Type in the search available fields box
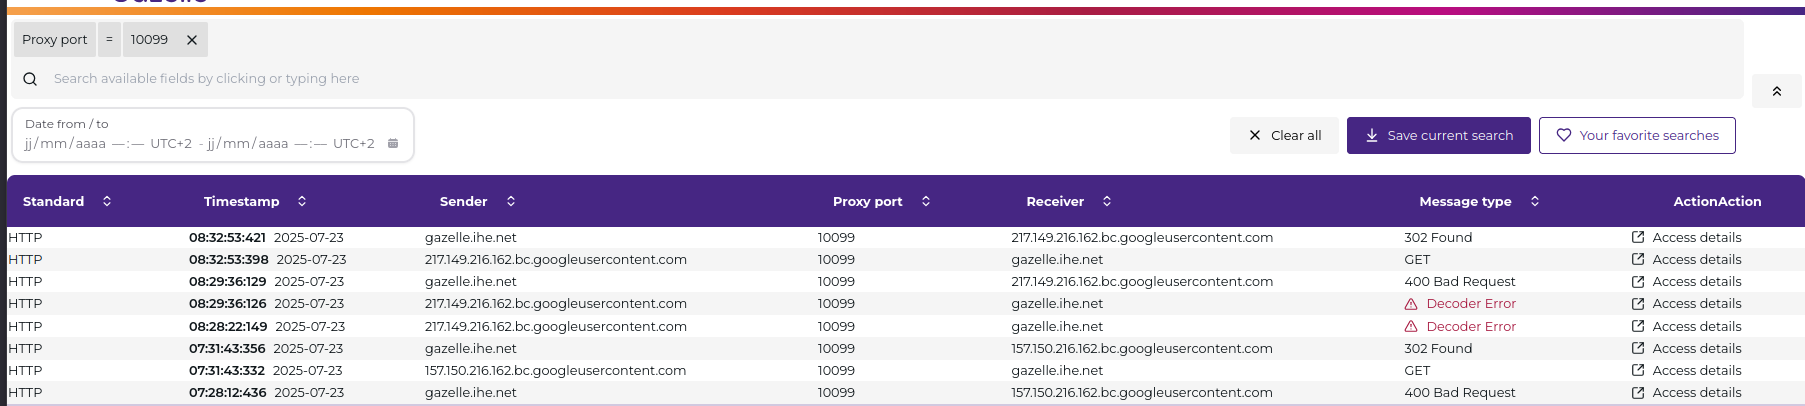 tap(400, 79)
